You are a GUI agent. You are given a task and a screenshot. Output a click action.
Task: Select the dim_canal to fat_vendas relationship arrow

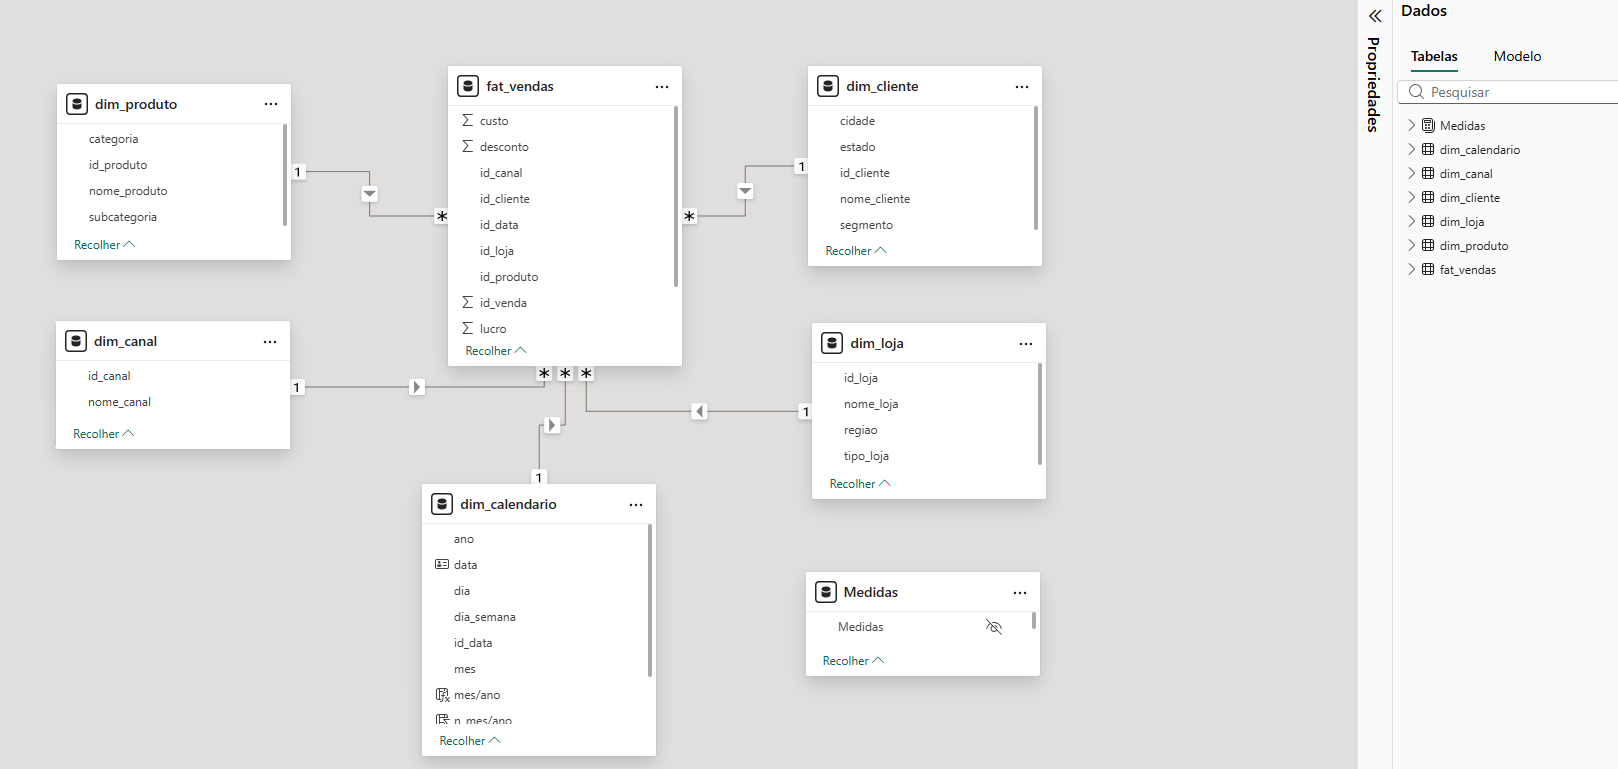point(417,387)
